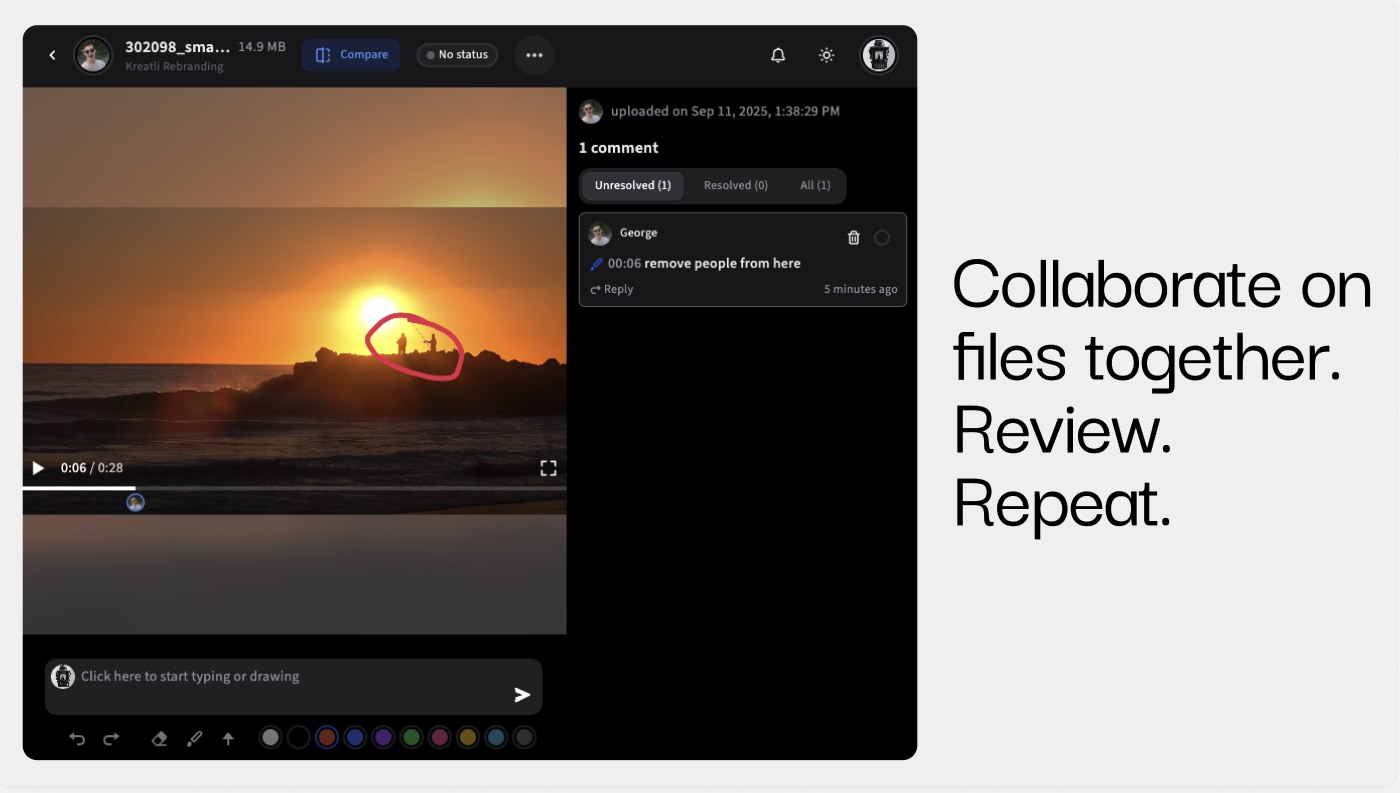
Task: Switch to the All (1) comments tab
Action: [x=814, y=185]
